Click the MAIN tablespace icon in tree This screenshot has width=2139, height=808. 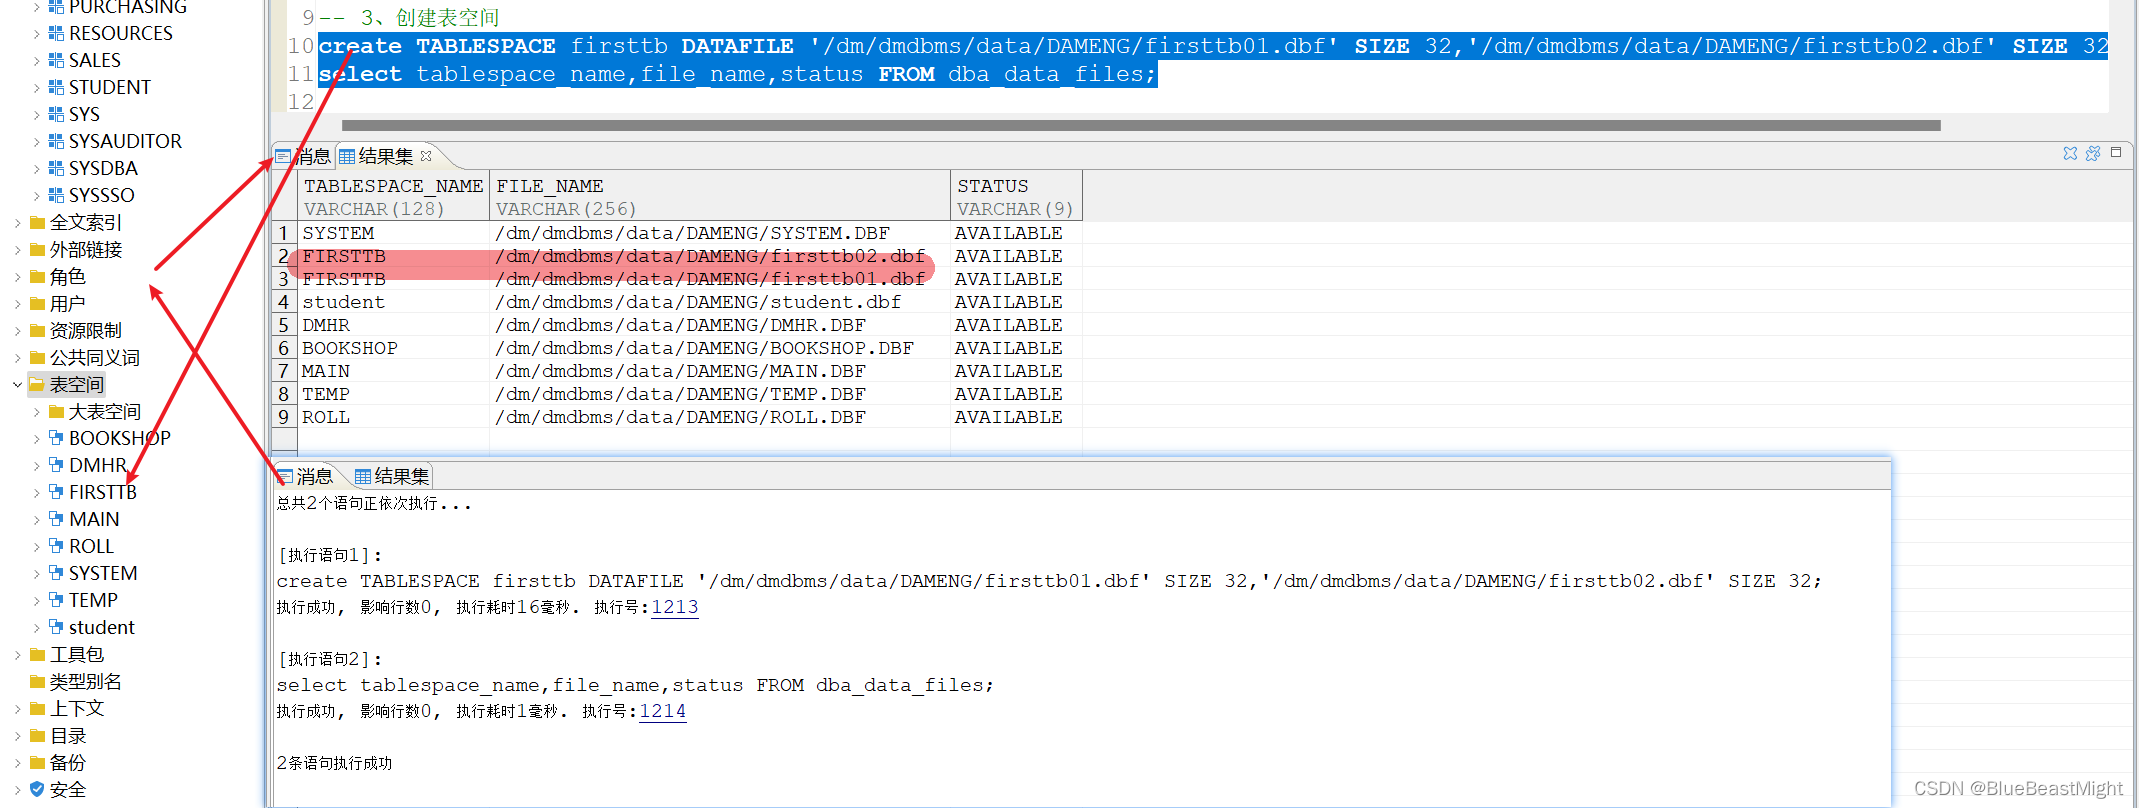(56, 519)
